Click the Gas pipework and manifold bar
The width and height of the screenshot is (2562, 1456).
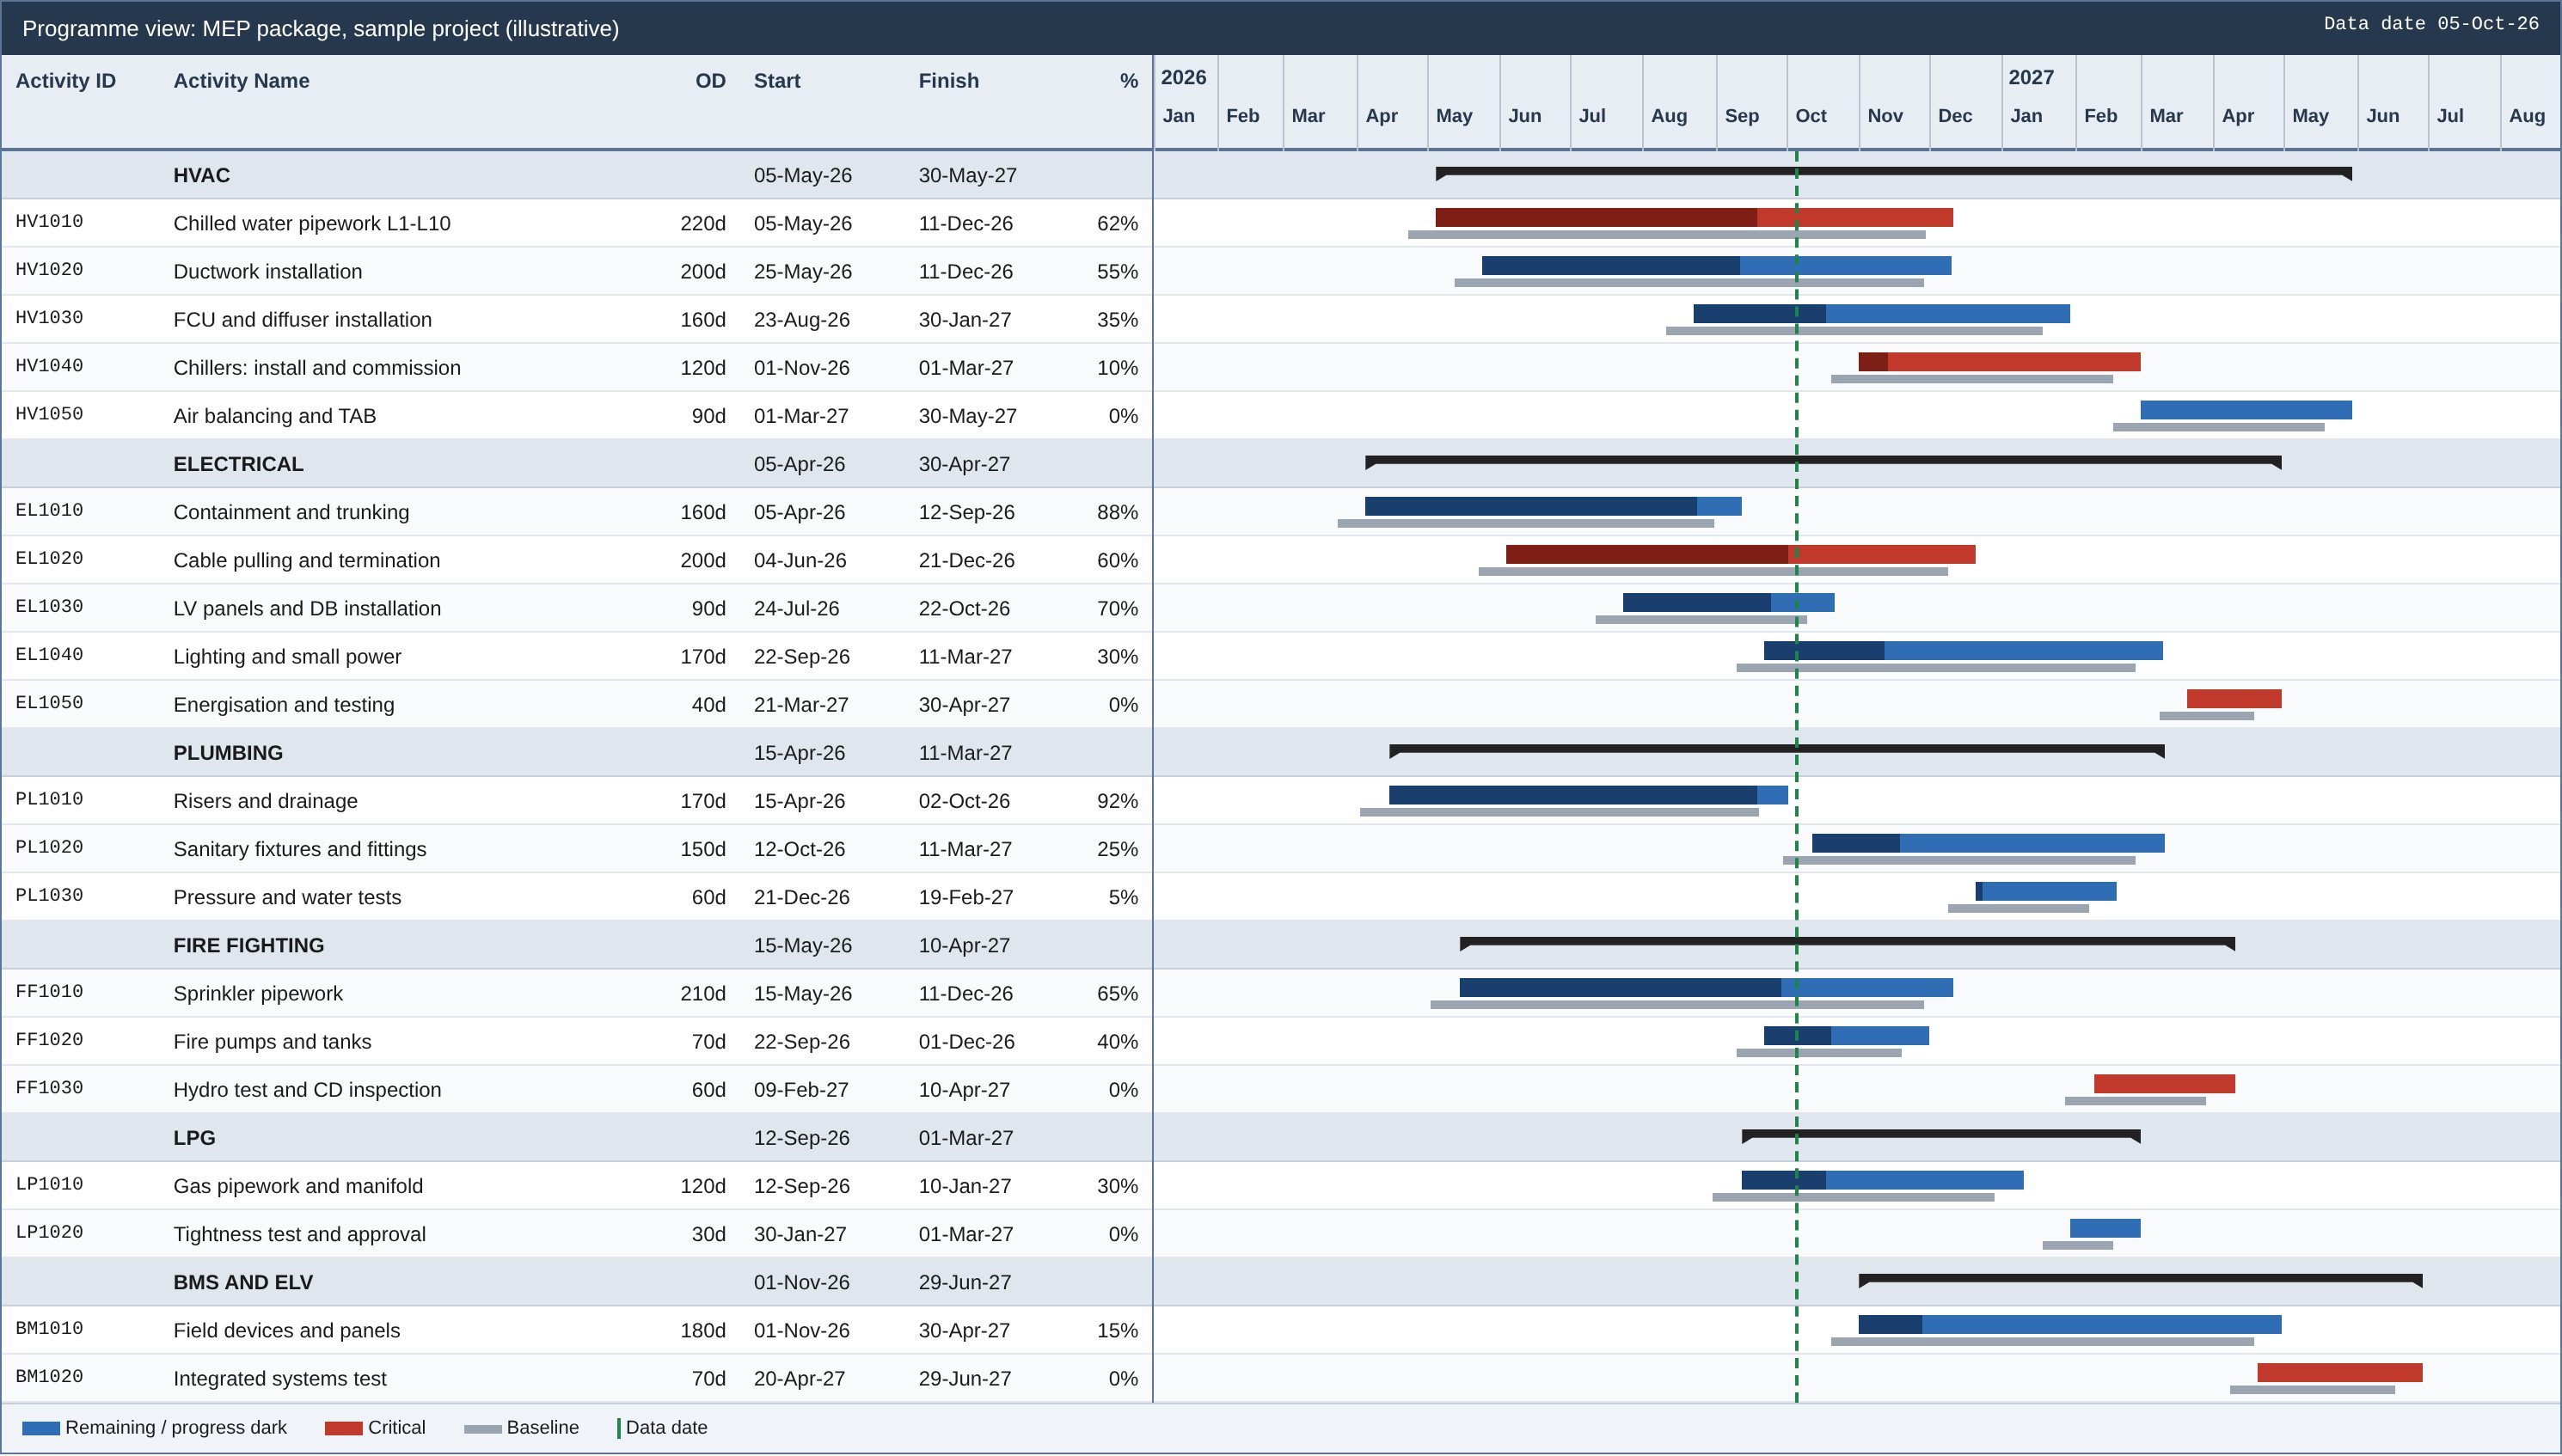(1882, 1180)
